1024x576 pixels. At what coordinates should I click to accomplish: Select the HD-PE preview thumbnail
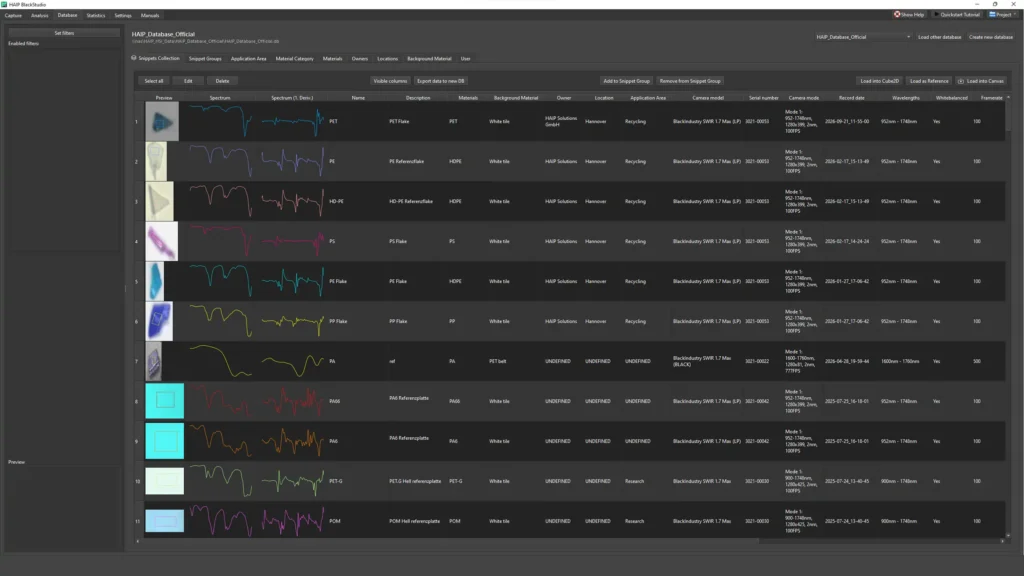(159, 201)
